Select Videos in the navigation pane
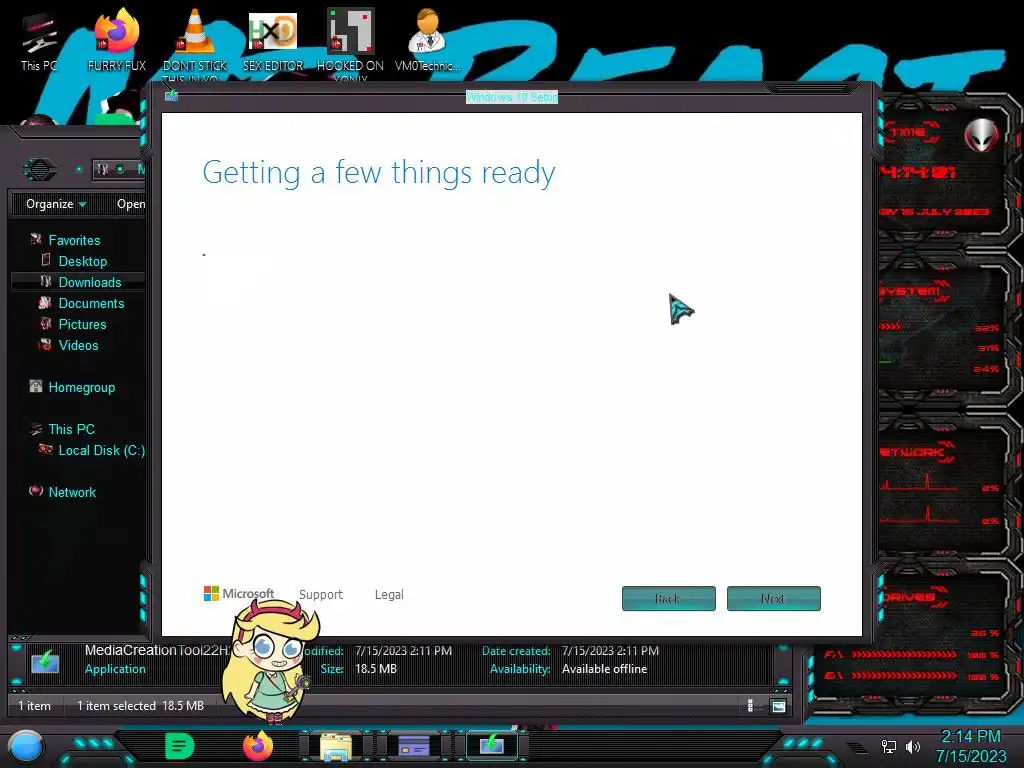 tap(78, 345)
